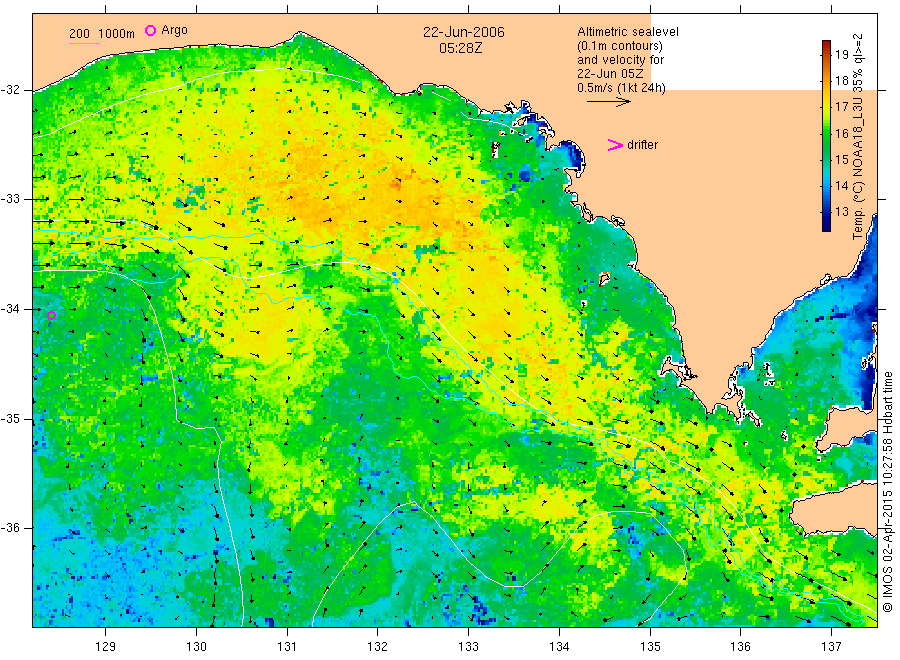The width and height of the screenshot is (900, 660).
Task: Click the longitude label 132
Action: click(378, 647)
